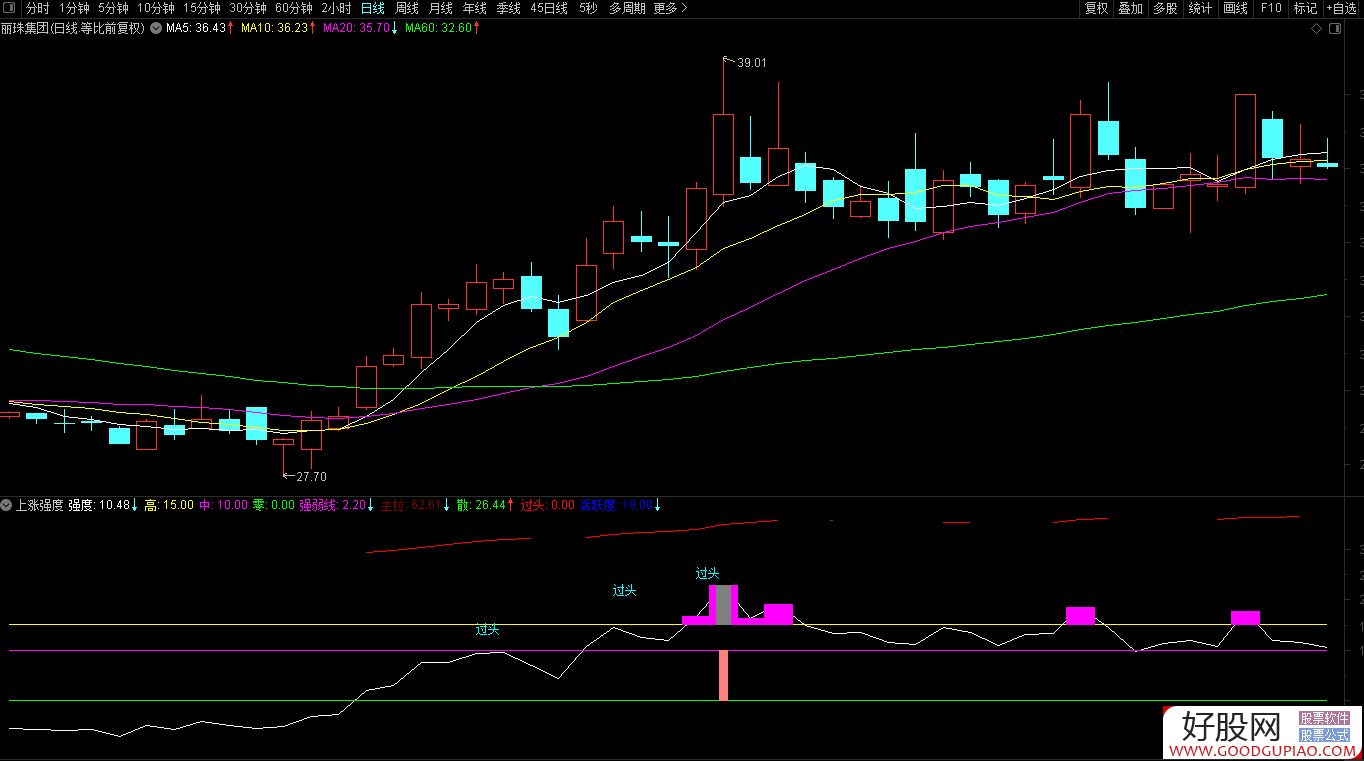Click the 中: 10.00 value label
The width and height of the screenshot is (1364, 761).
[223, 505]
